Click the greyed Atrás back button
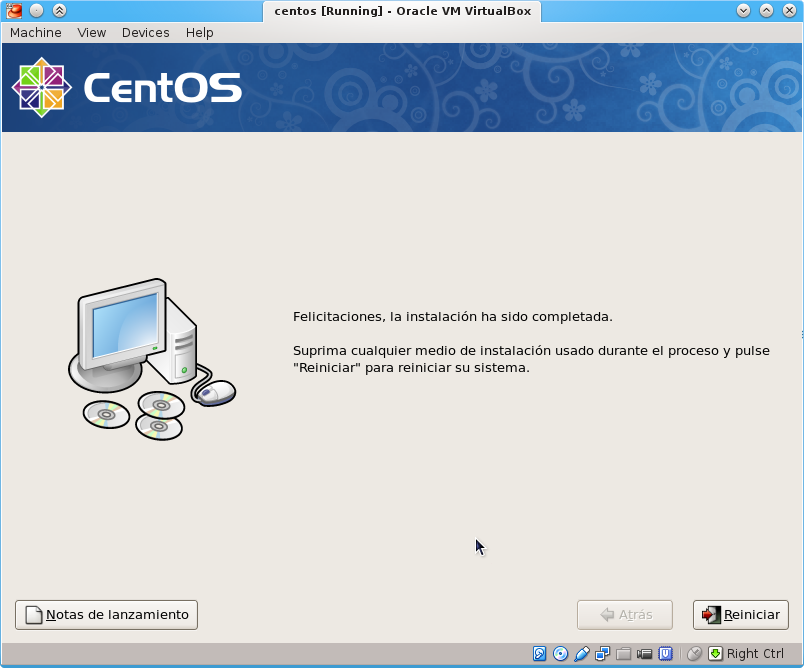This screenshot has height=668, width=804. pyautogui.click(x=625, y=615)
